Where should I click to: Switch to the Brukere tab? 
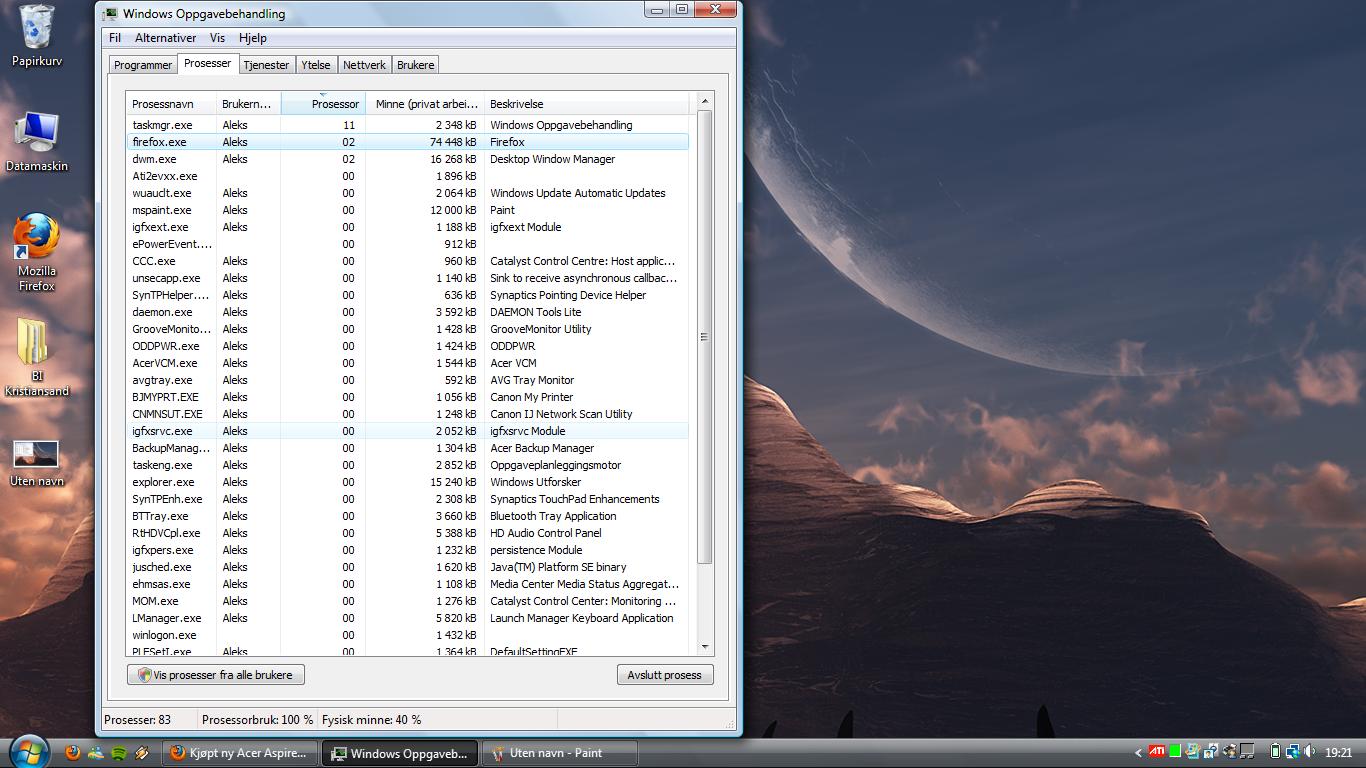coord(416,65)
